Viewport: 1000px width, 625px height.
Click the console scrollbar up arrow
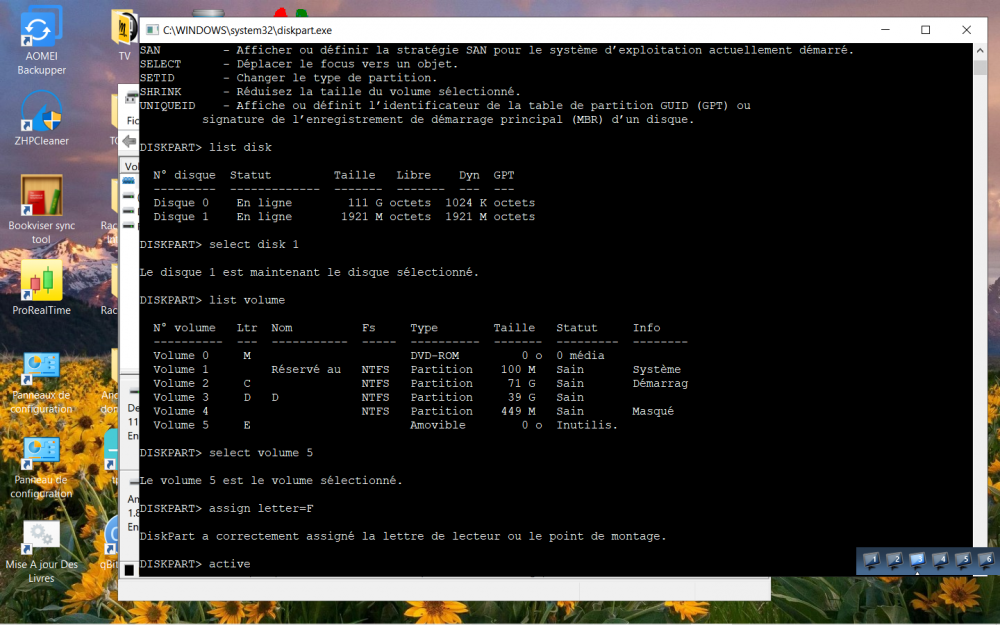point(980,50)
